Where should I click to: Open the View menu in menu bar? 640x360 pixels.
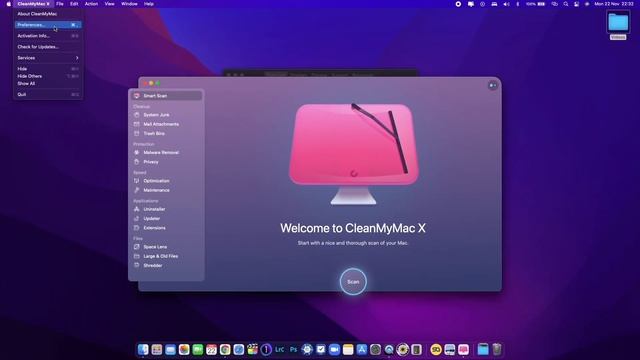pyautogui.click(x=109, y=4)
